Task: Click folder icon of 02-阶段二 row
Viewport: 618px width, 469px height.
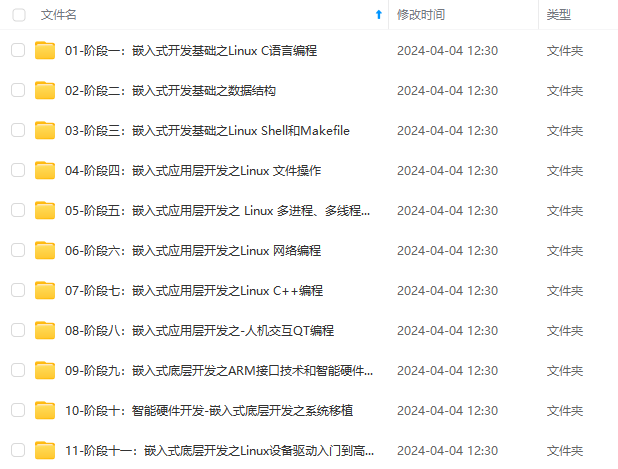Action: point(45,90)
